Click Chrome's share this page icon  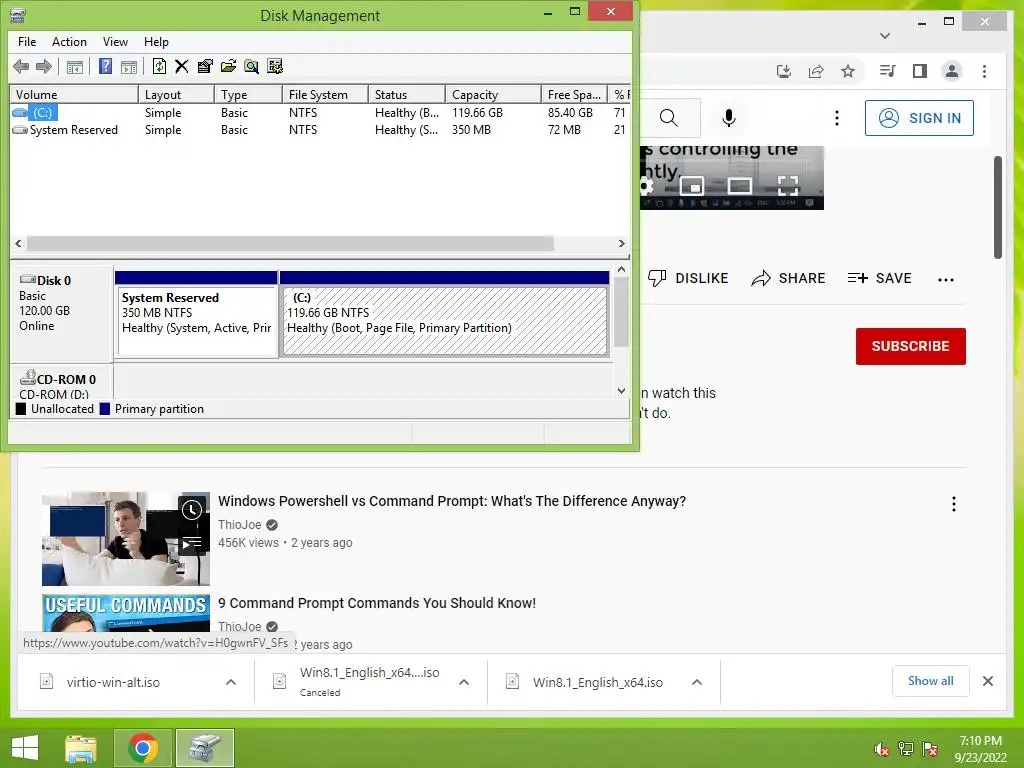click(x=816, y=71)
